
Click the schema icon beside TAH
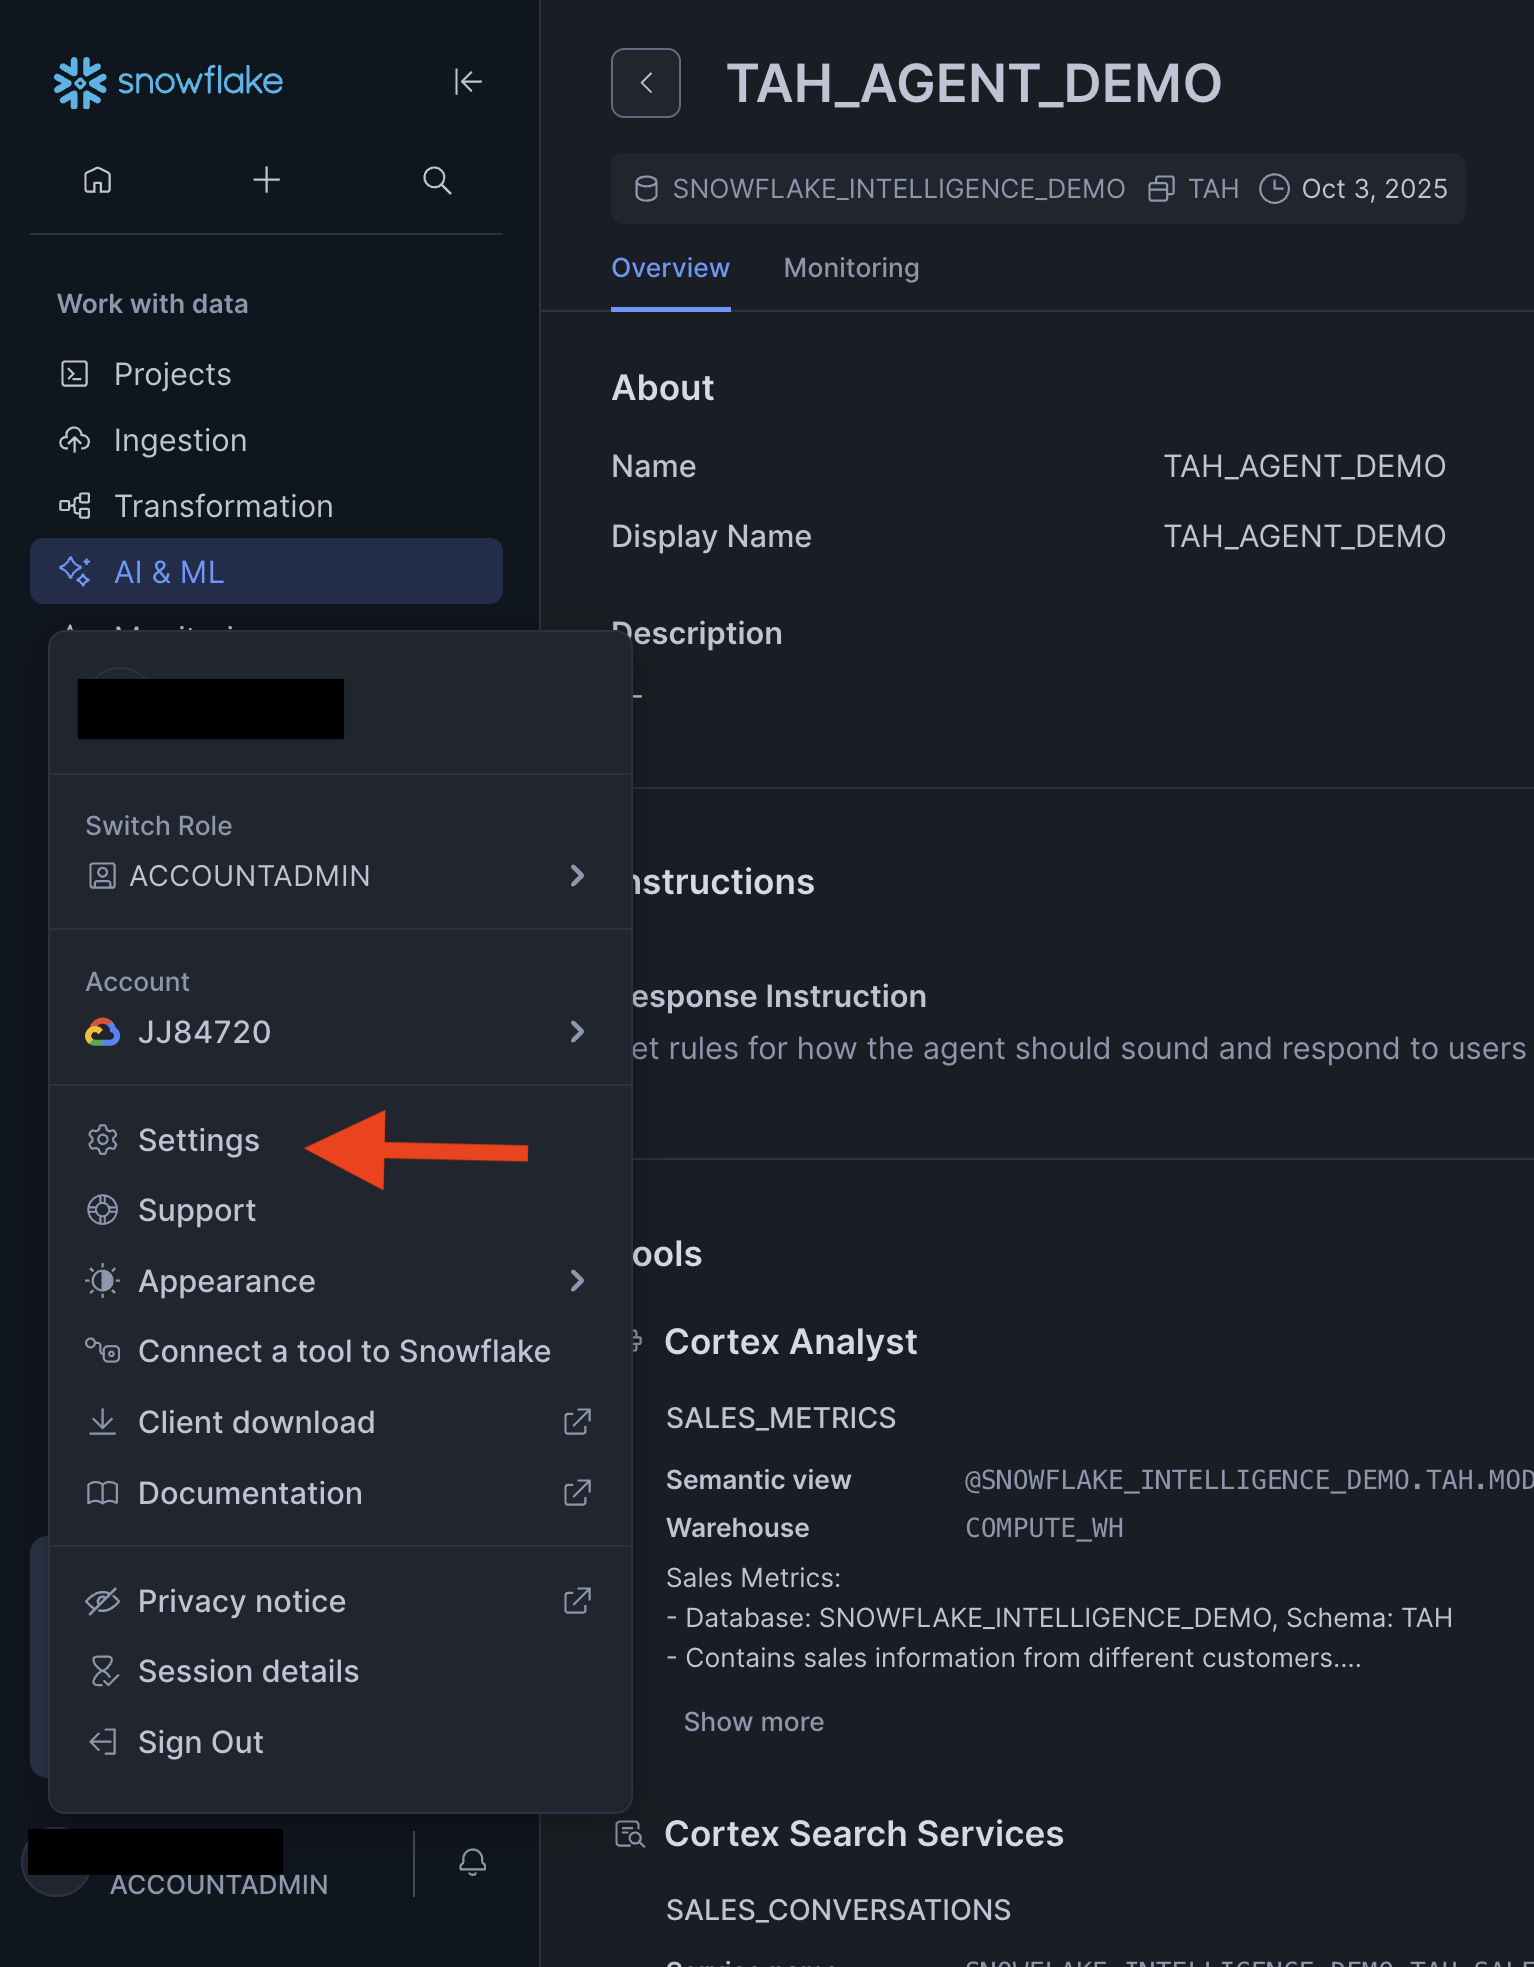click(x=1161, y=189)
